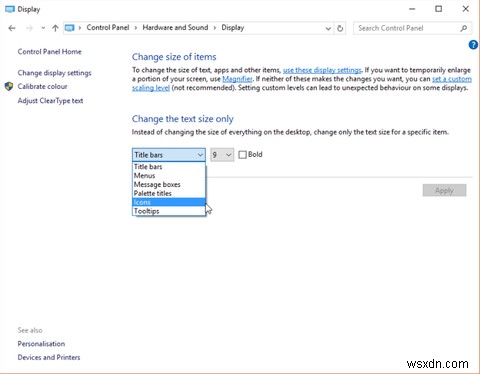Click the shield icon beside Calibrate colour
The image size is (480, 374).
tap(9, 87)
